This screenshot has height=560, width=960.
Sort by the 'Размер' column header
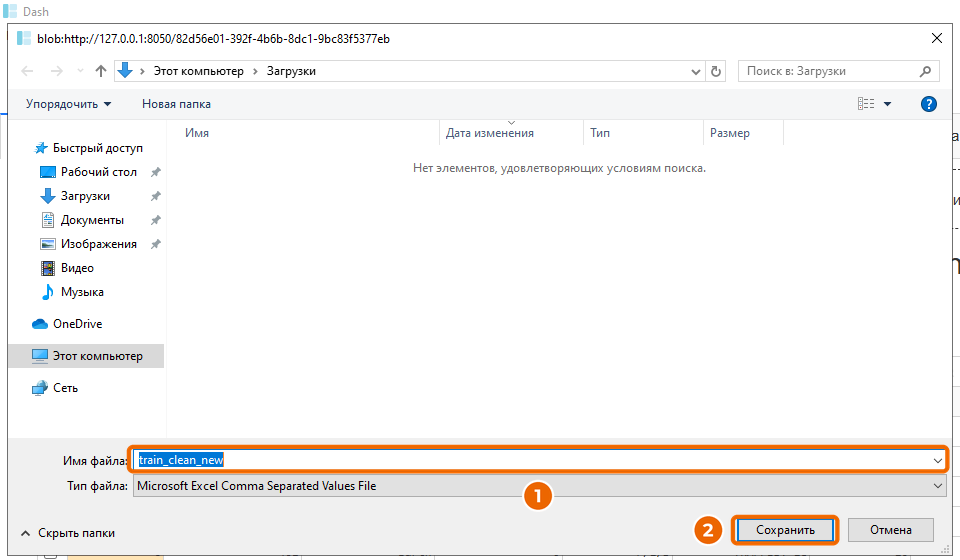[x=730, y=133]
